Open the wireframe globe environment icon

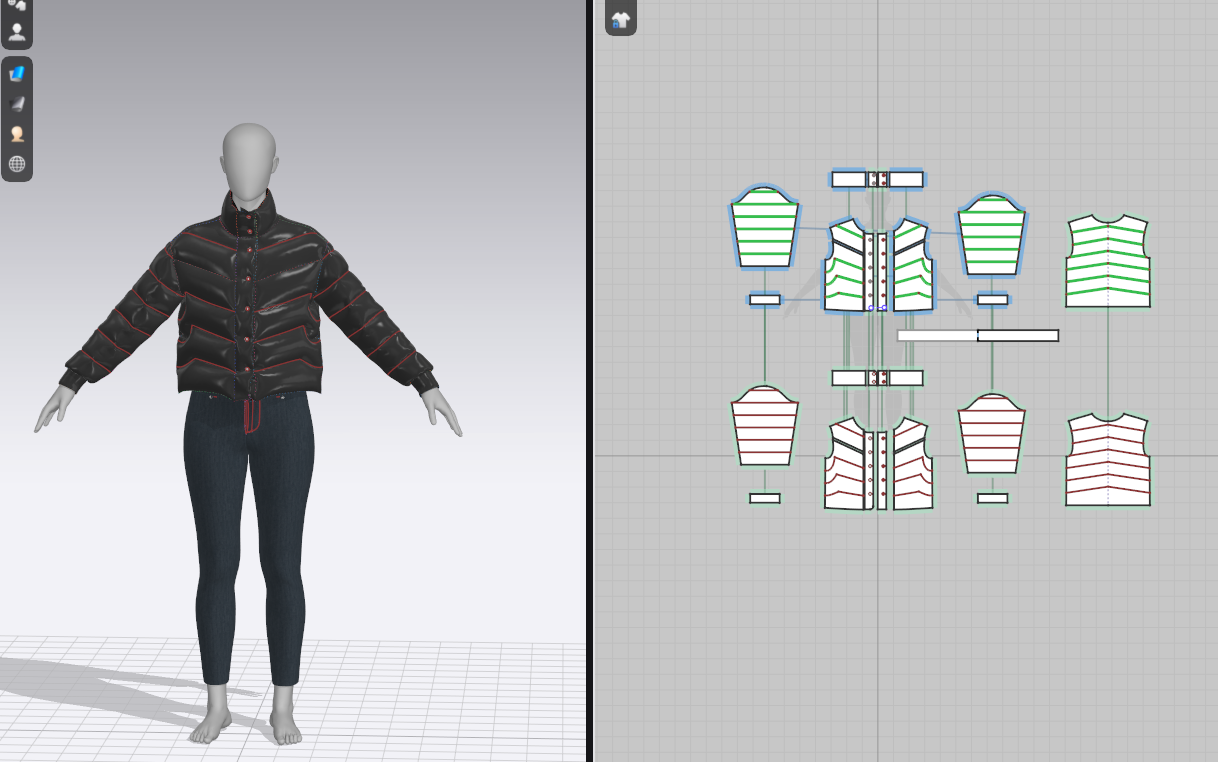pos(17,164)
